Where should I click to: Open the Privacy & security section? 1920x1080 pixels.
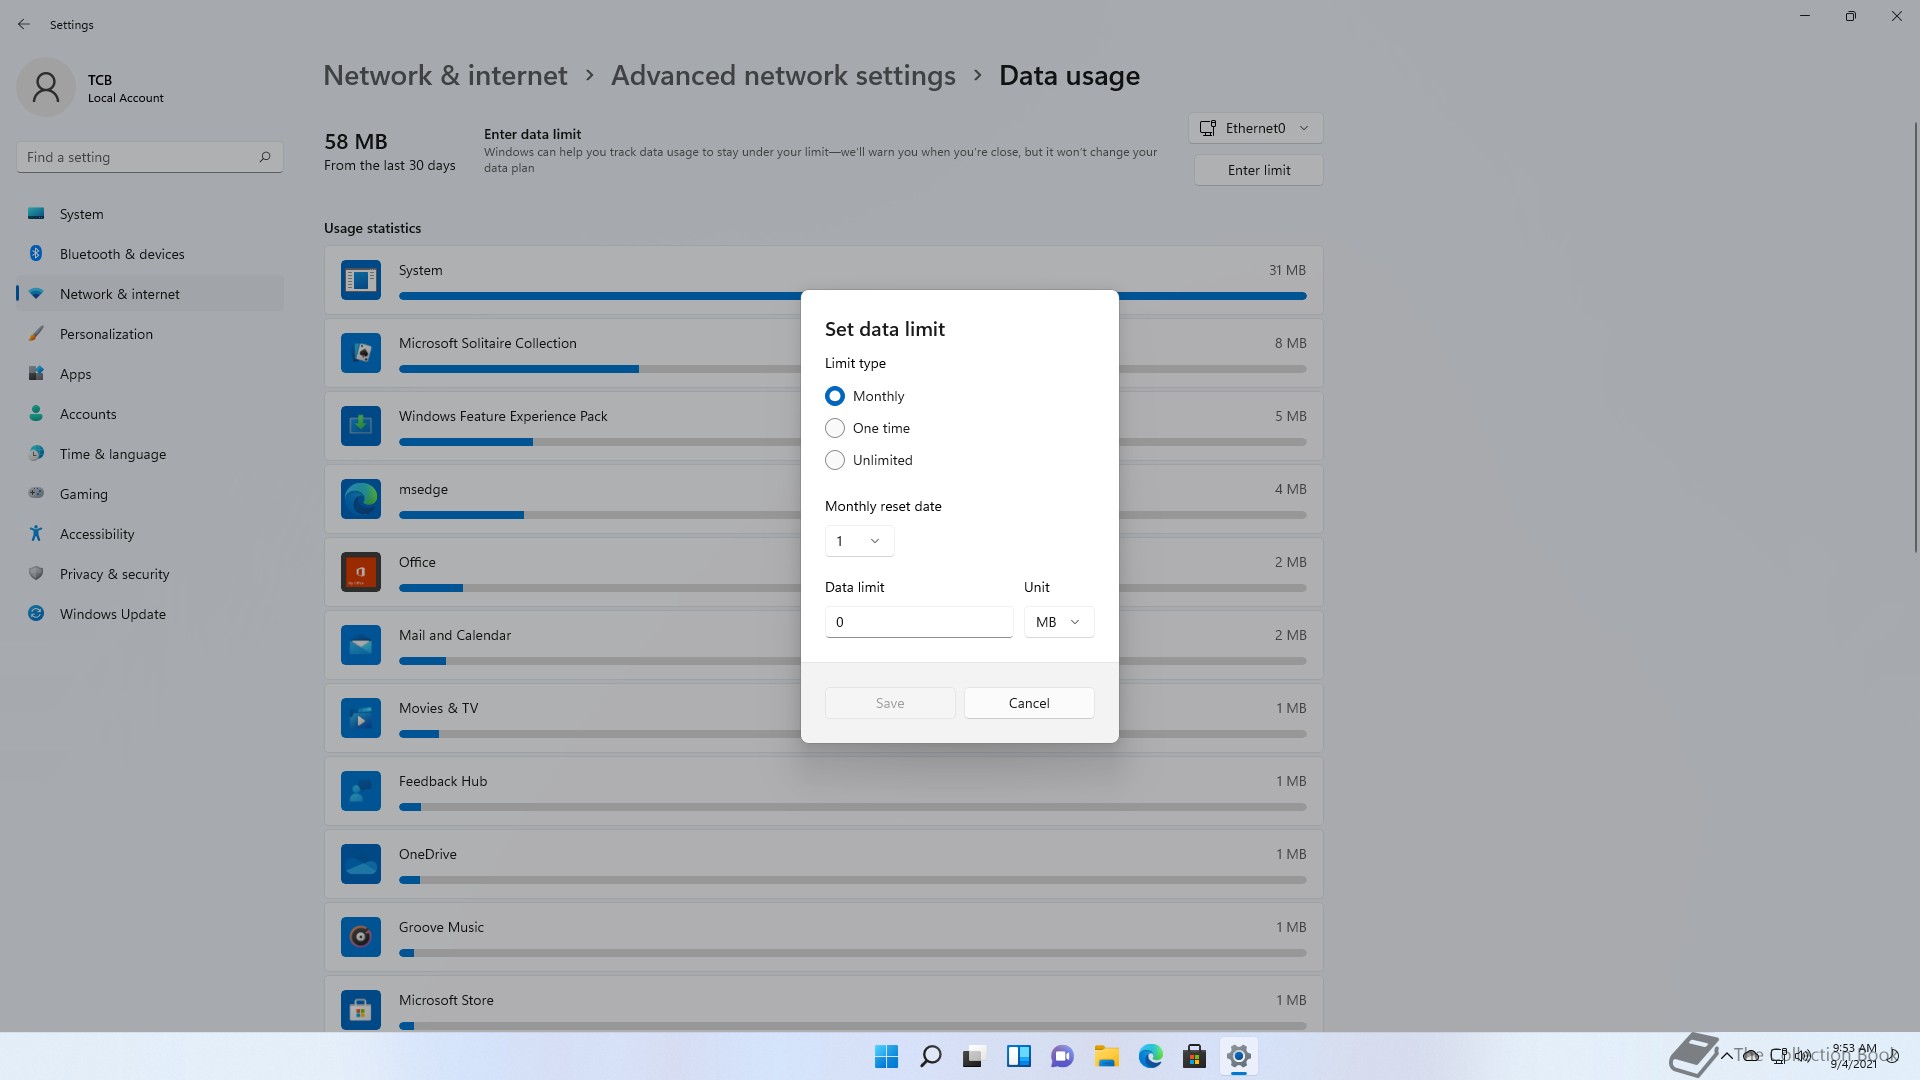click(114, 574)
